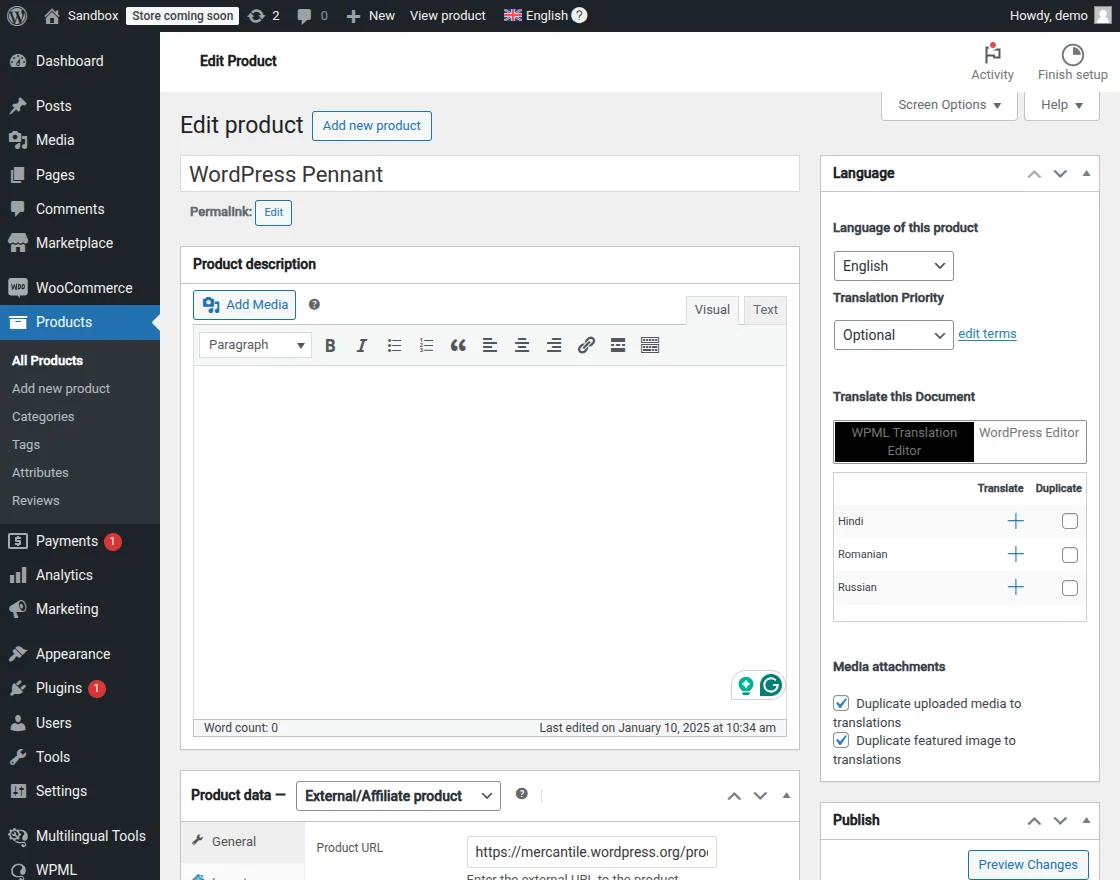The image size is (1120, 880).
Task: Change the External/Affiliate product type dropdown
Action: (x=398, y=796)
